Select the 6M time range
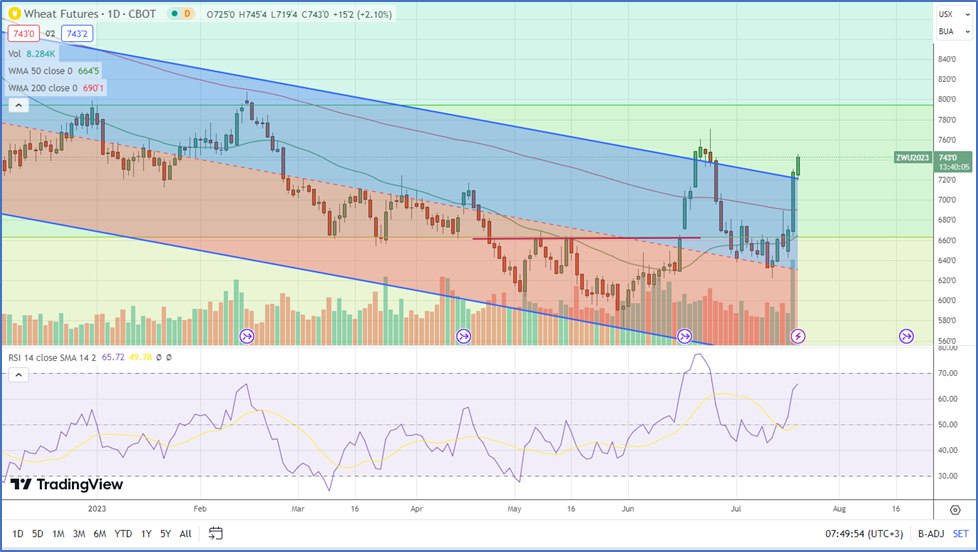Viewport: 978px width, 552px height. pos(99,534)
